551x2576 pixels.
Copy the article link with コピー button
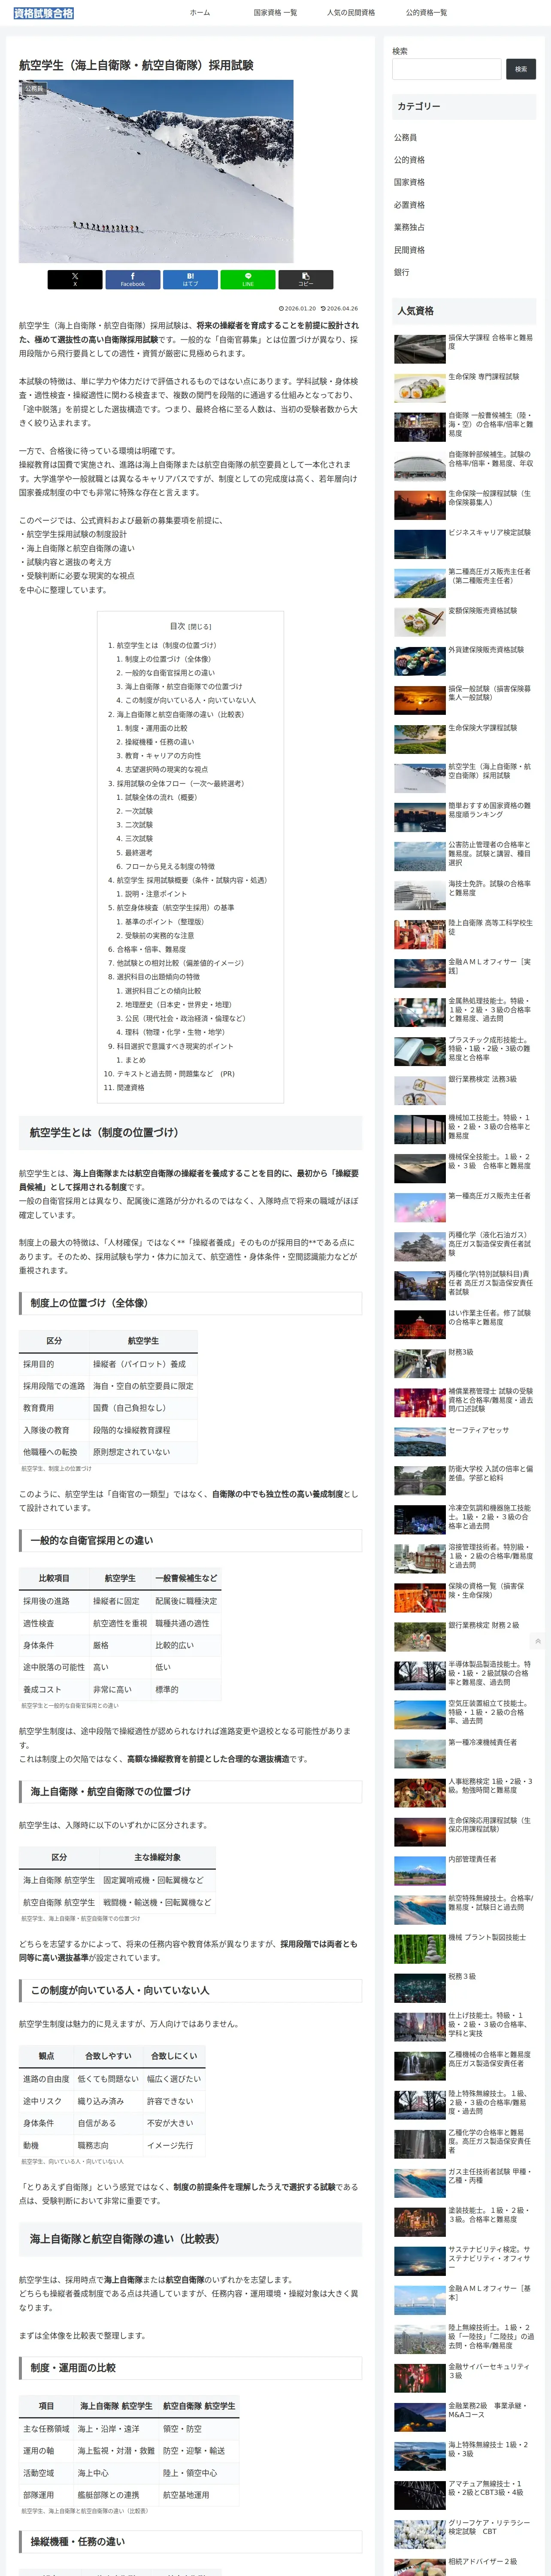(x=306, y=279)
